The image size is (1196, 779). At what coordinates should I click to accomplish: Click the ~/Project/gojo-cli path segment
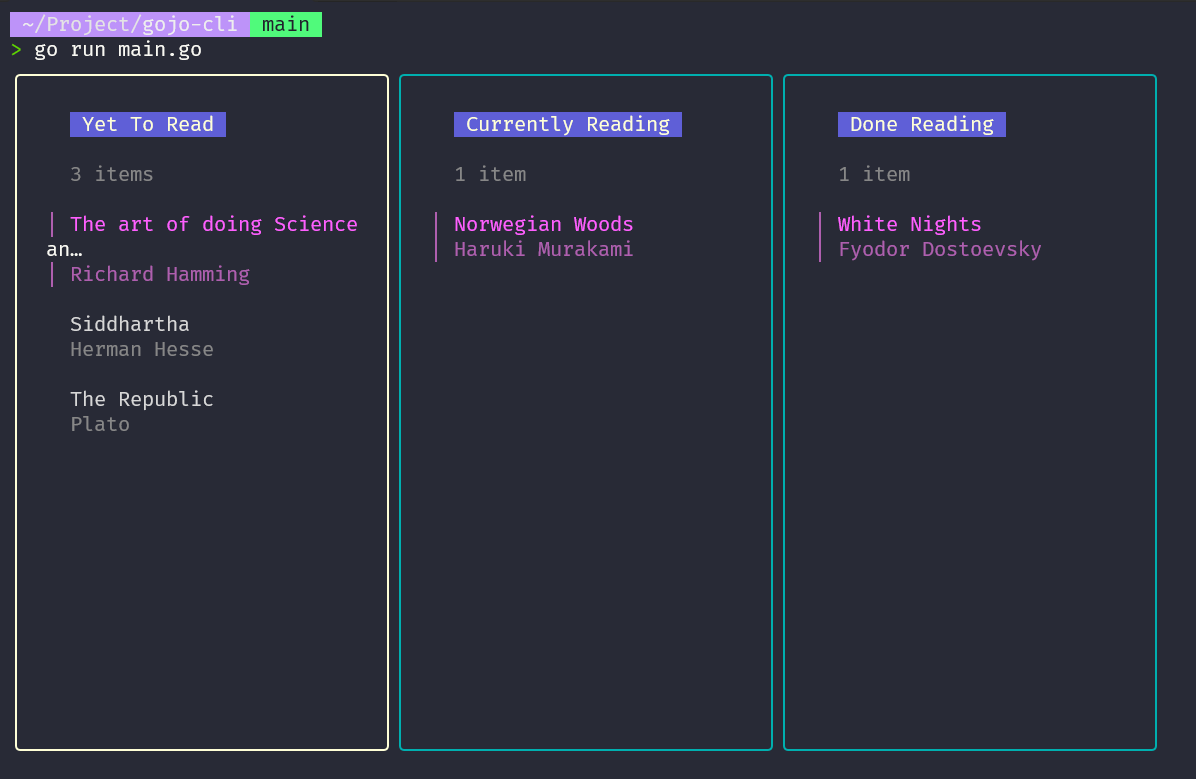pos(130,24)
